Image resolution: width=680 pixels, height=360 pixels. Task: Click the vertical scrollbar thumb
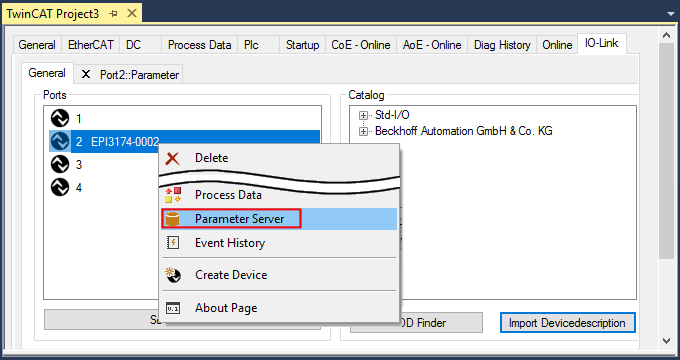coord(667,151)
